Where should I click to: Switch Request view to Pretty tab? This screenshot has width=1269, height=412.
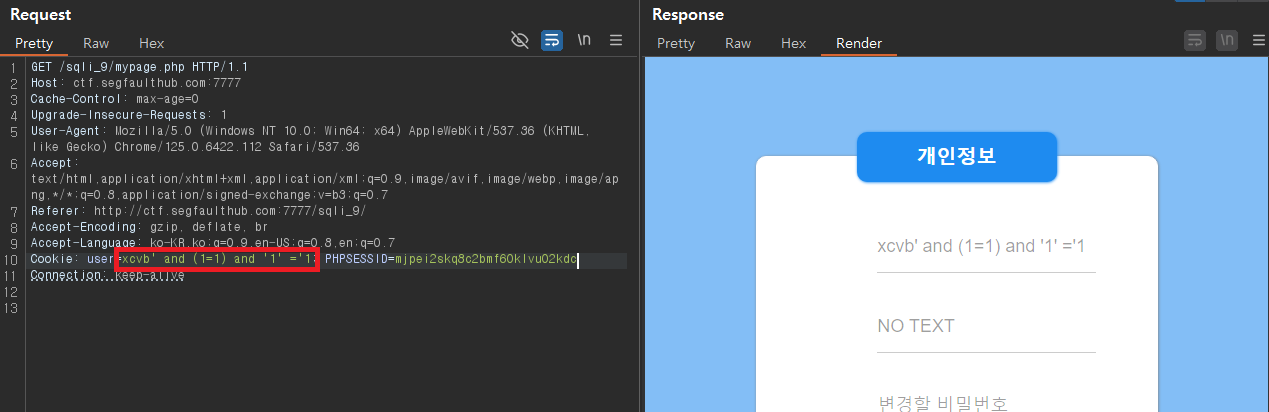[x=33, y=43]
